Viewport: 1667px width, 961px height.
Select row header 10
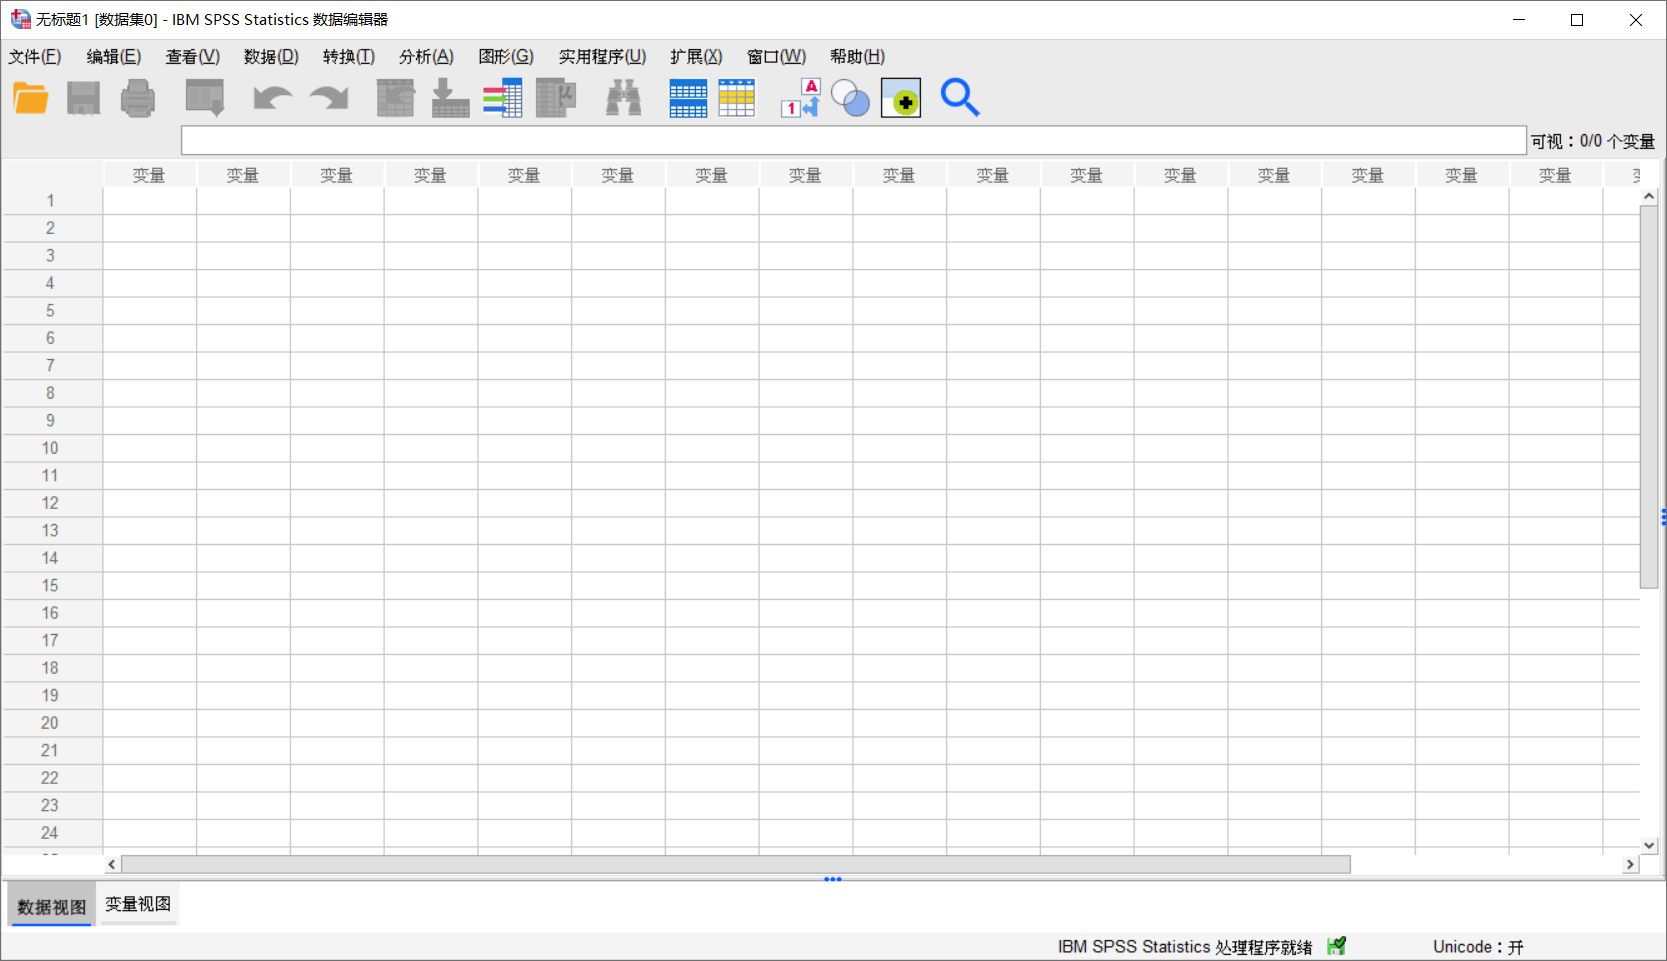51,448
